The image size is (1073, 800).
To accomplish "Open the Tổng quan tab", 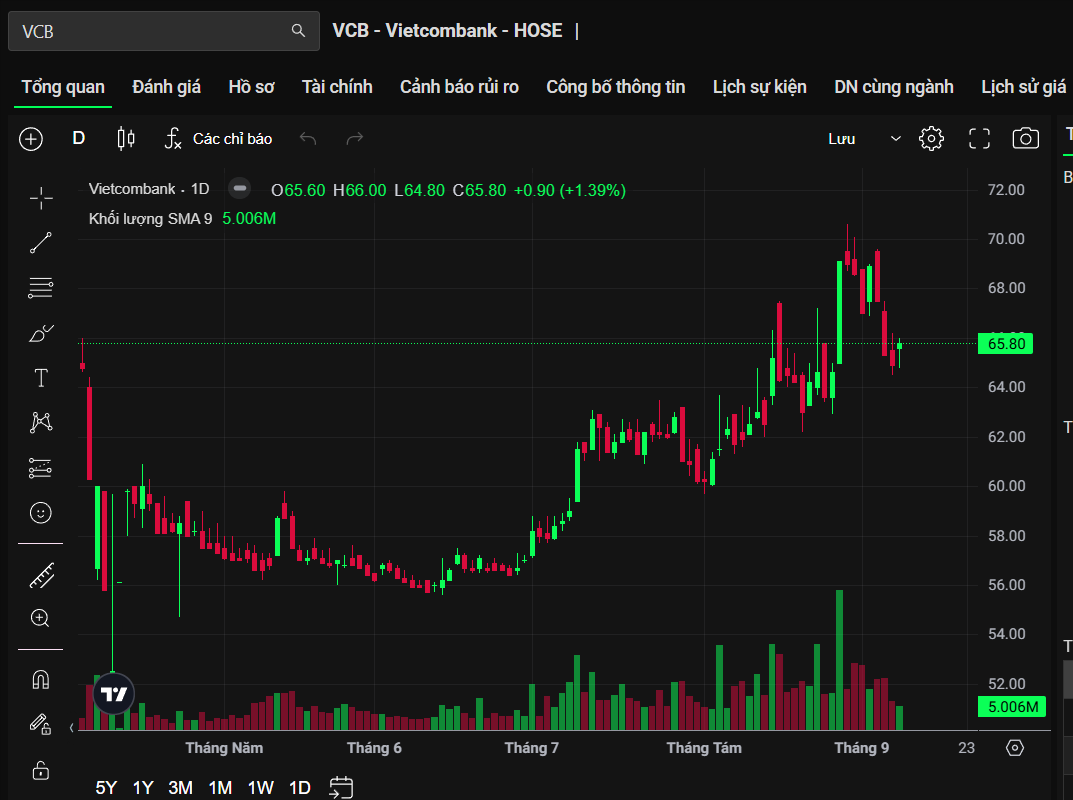I will coord(63,87).
